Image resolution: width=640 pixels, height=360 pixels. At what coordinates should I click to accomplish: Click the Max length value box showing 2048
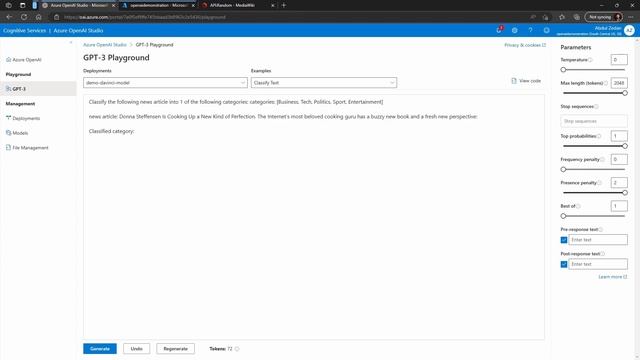tap(619, 83)
